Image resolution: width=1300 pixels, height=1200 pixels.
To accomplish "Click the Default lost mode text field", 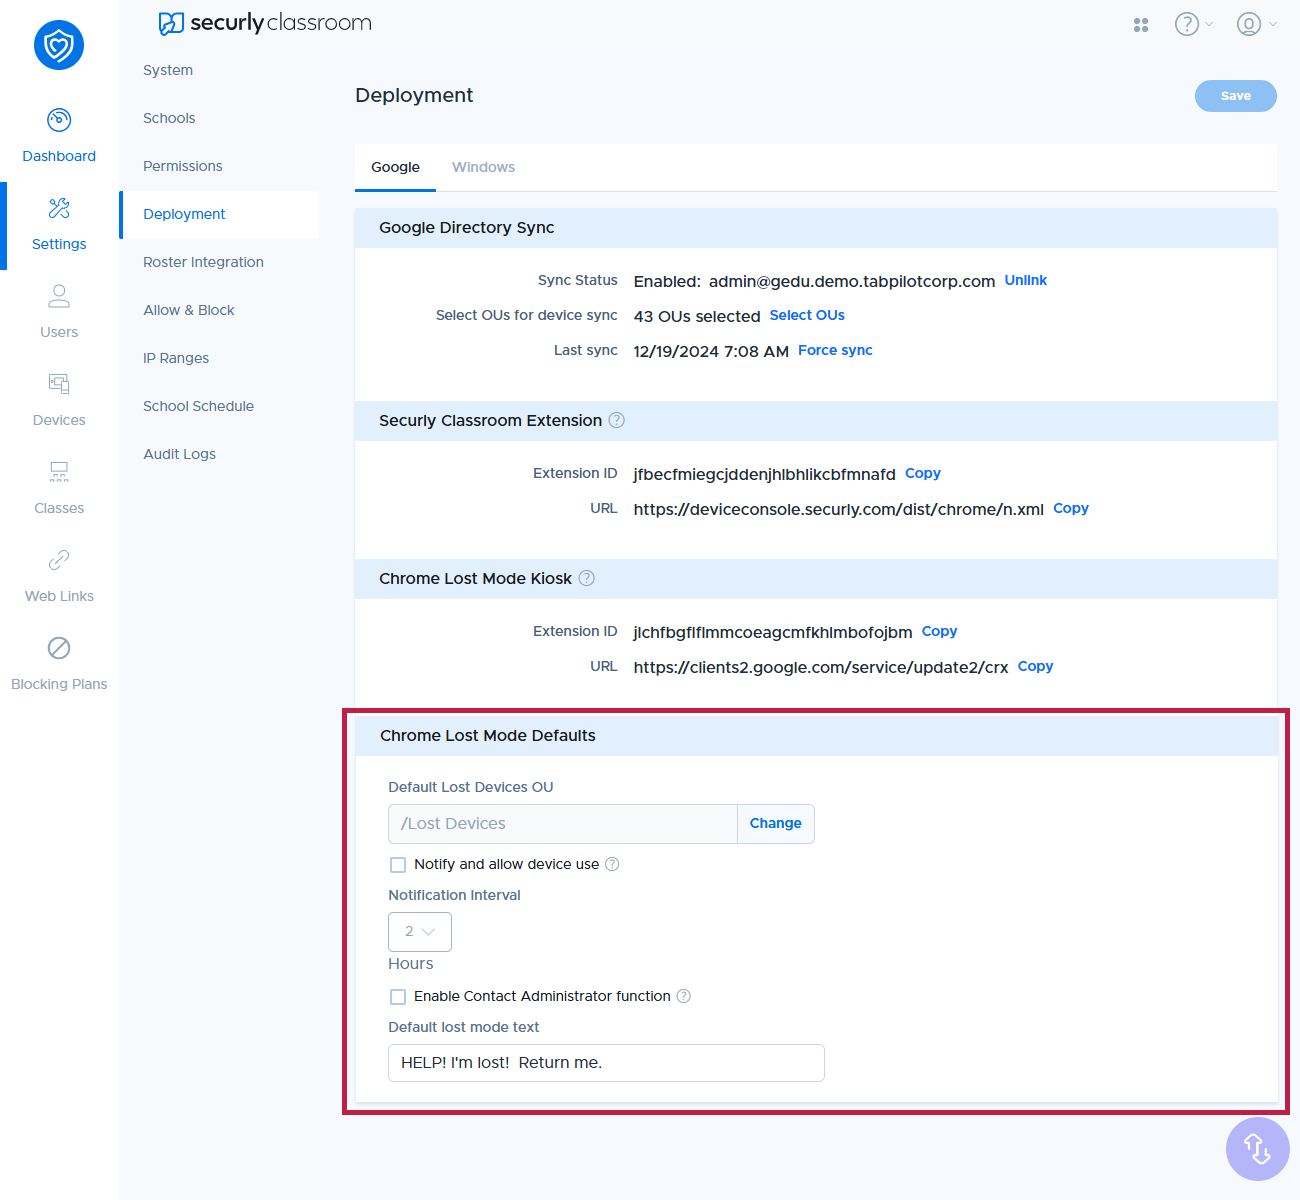I will click(606, 1063).
